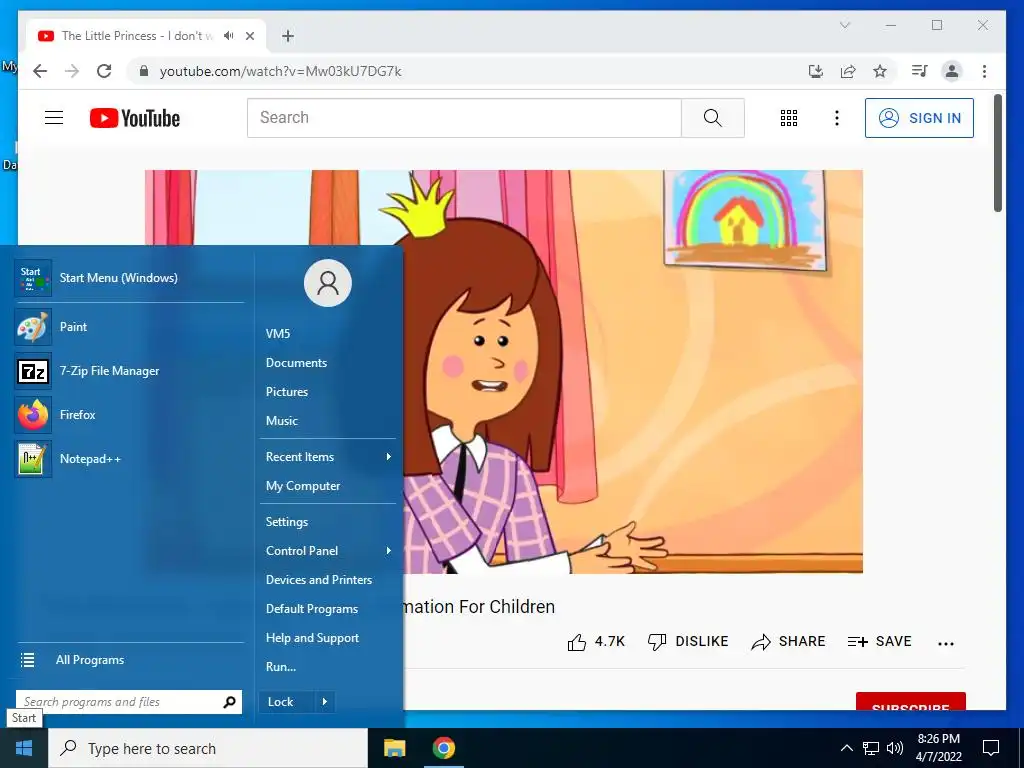Open more video actions ellipsis
1024x768 pixels.
[946, 643]
